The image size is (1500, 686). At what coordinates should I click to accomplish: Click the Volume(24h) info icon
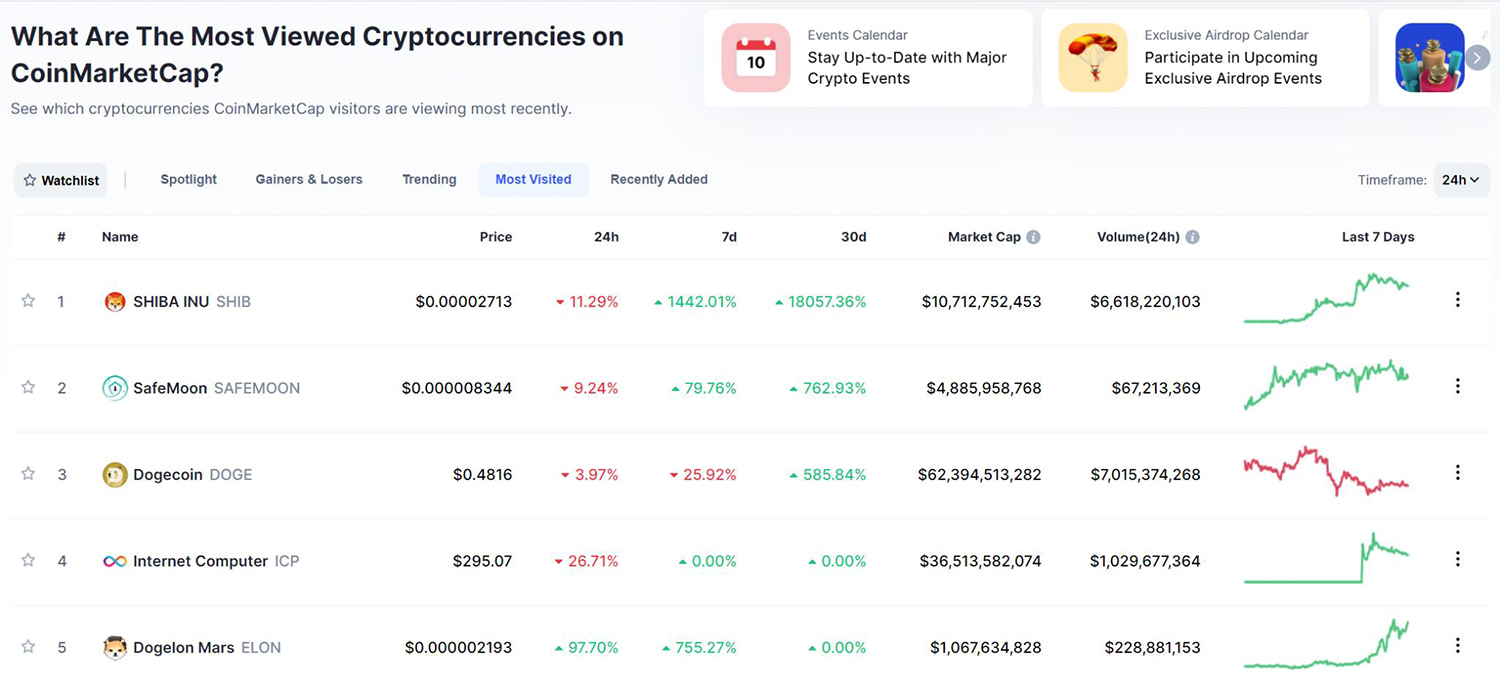1192,237
